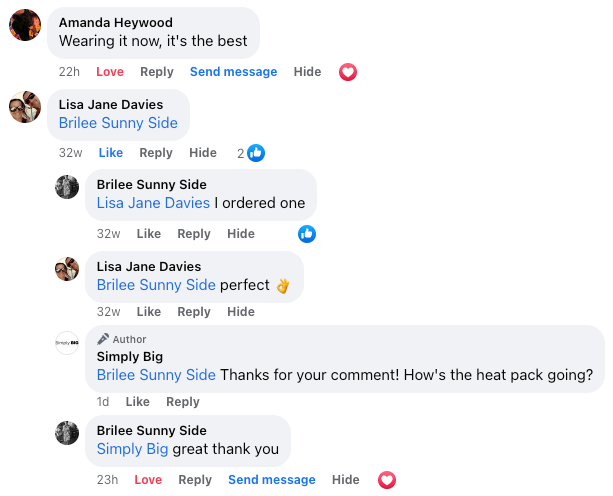
Task: Open the 'Brilee Sunny Side' mention in Lisa's first comment
Action: (118, 123)
